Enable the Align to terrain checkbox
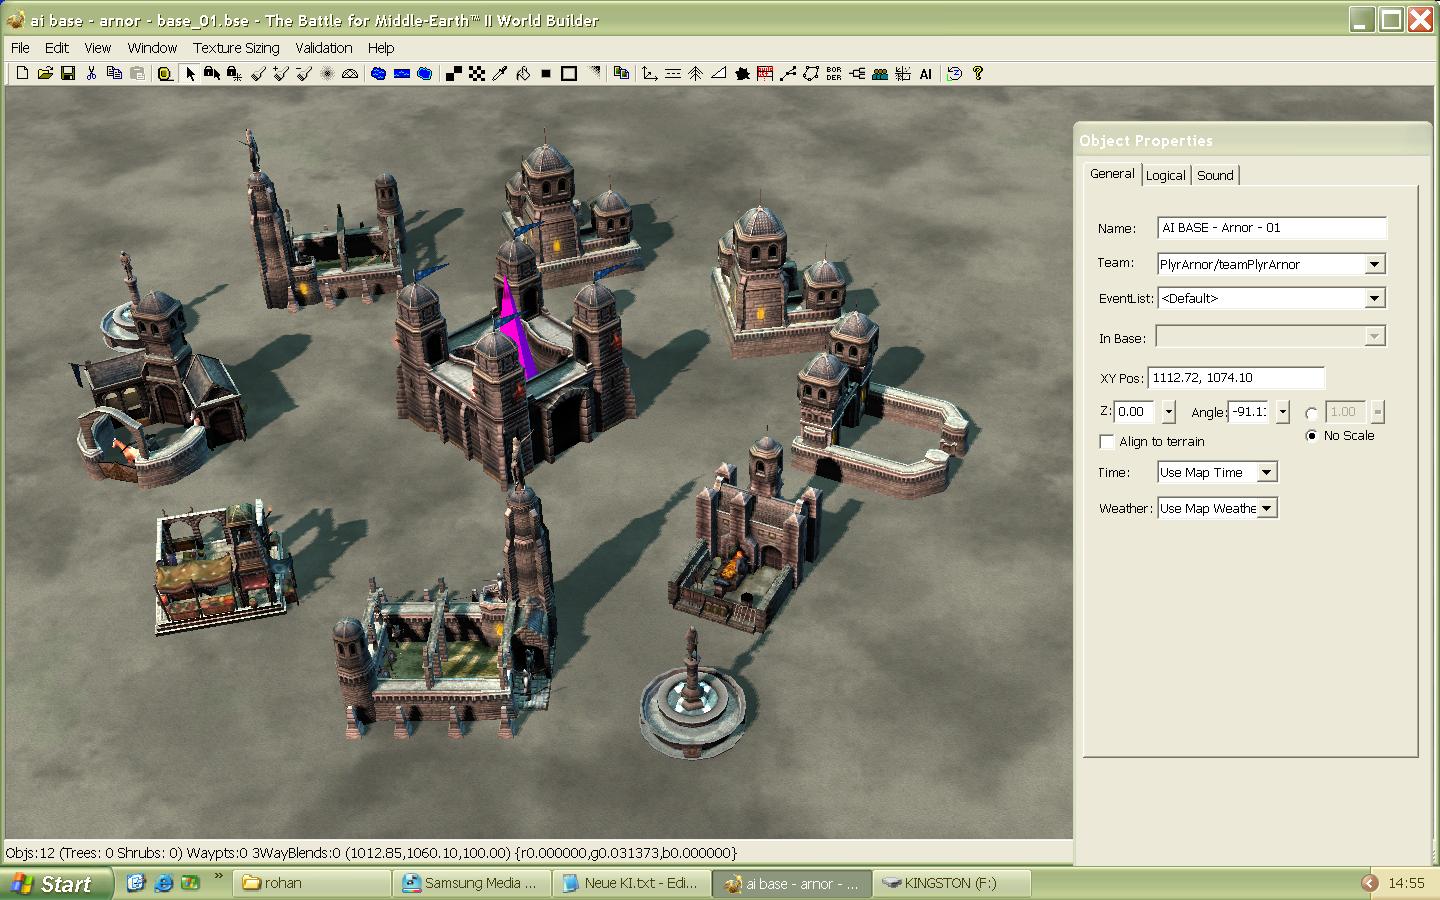 (1107, 441)
